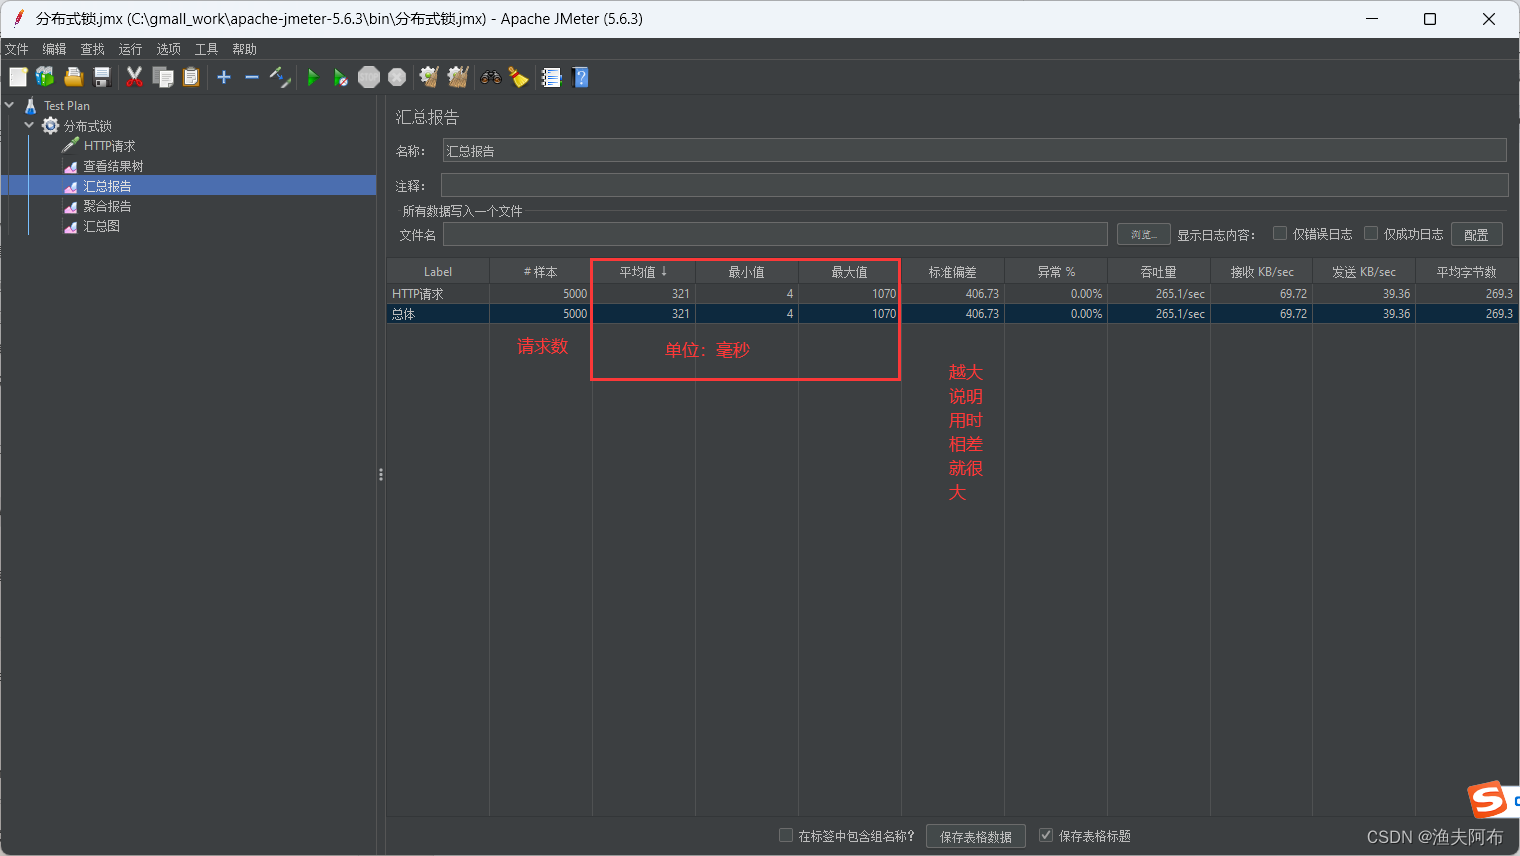Viewport: 1520px width, 856px height.
Task: Sort by 最小值 column header
Action: [x=746, y=272]
